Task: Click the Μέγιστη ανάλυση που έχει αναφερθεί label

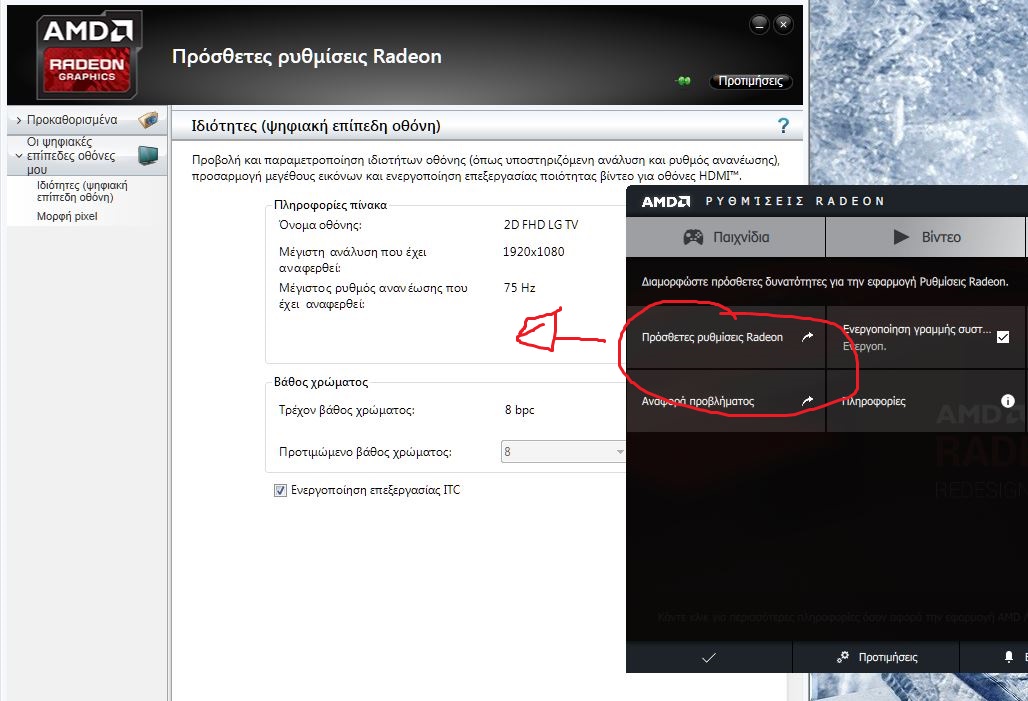Action: pyautogui.click(x=353, y=260)
